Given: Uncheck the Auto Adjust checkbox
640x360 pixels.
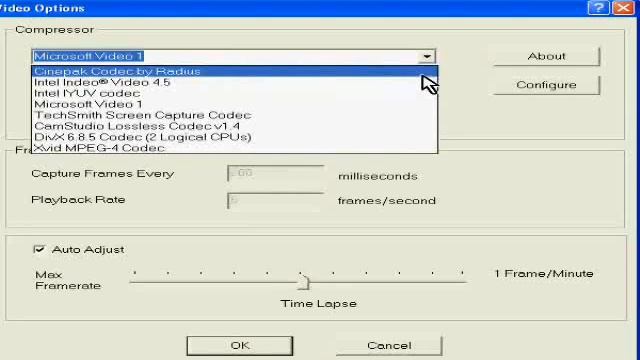Looking at the screenshot, I should pos(39,249).
